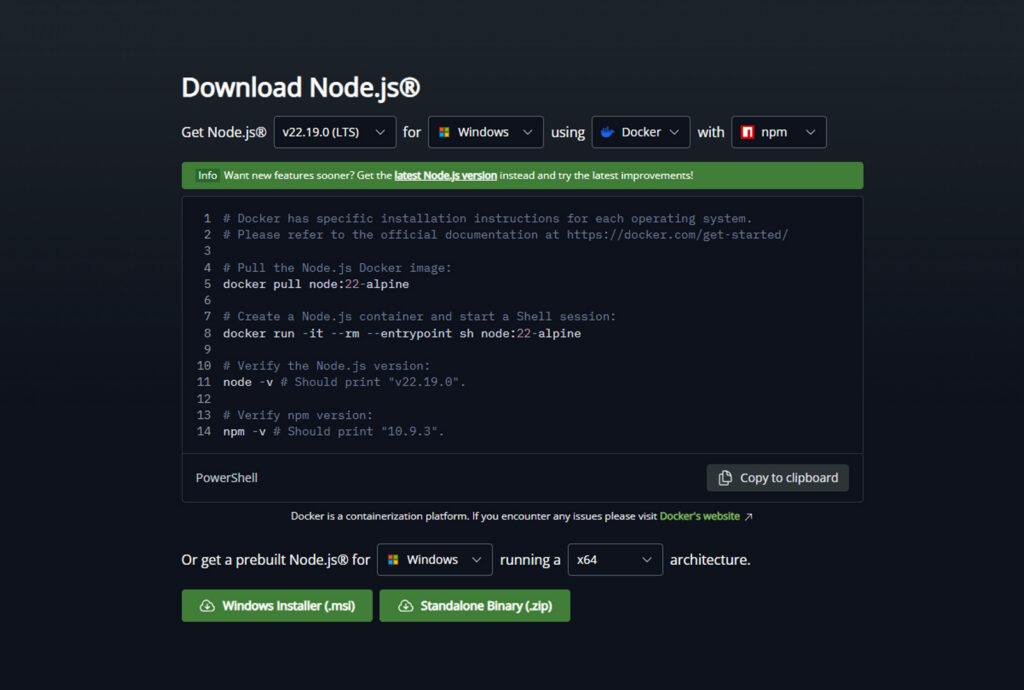Download the Windows Installer (.msi)

pyautogui.click(x=277, y=606)
